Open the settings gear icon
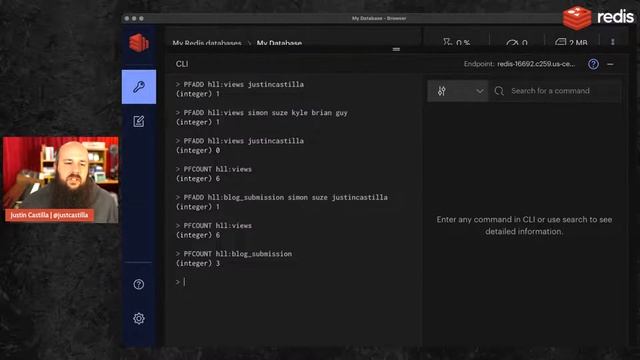The image size is (640, 360). coord(139,318)
